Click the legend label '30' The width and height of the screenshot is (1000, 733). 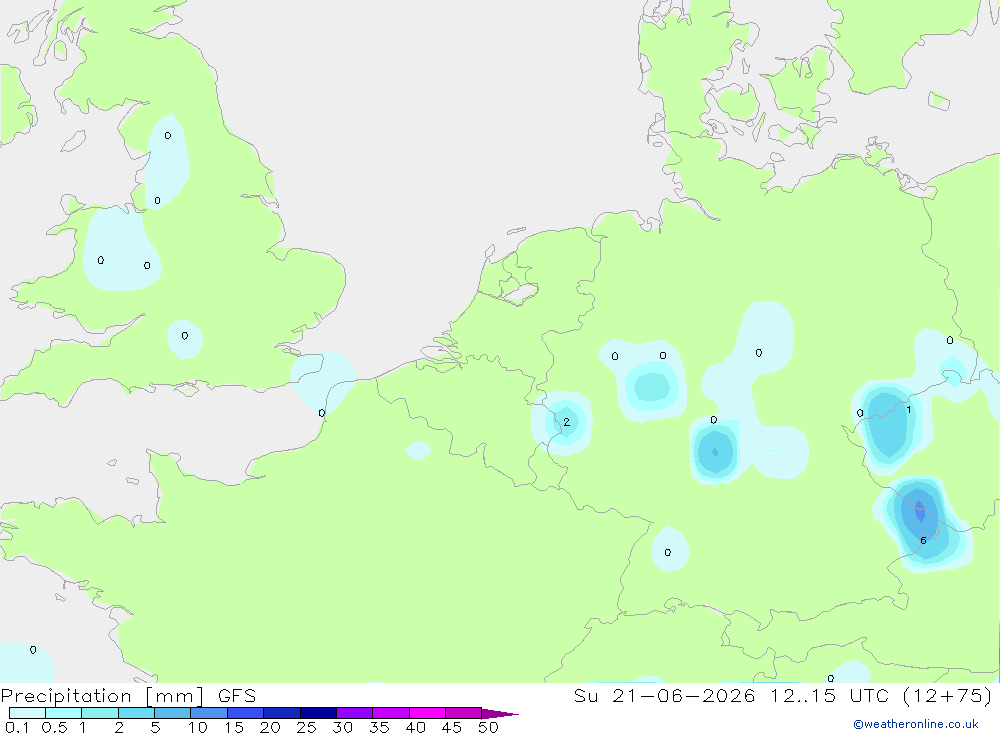(343, 727)
